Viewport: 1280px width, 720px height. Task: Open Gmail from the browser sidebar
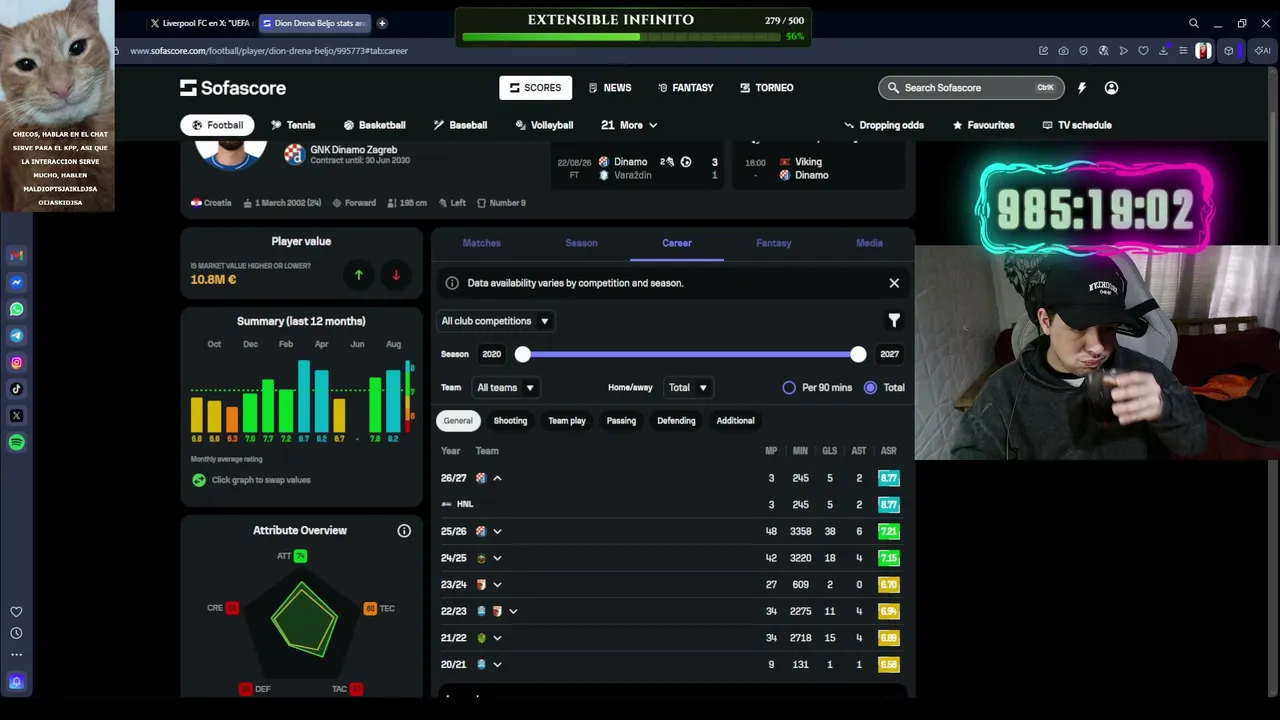click(16, 256)
